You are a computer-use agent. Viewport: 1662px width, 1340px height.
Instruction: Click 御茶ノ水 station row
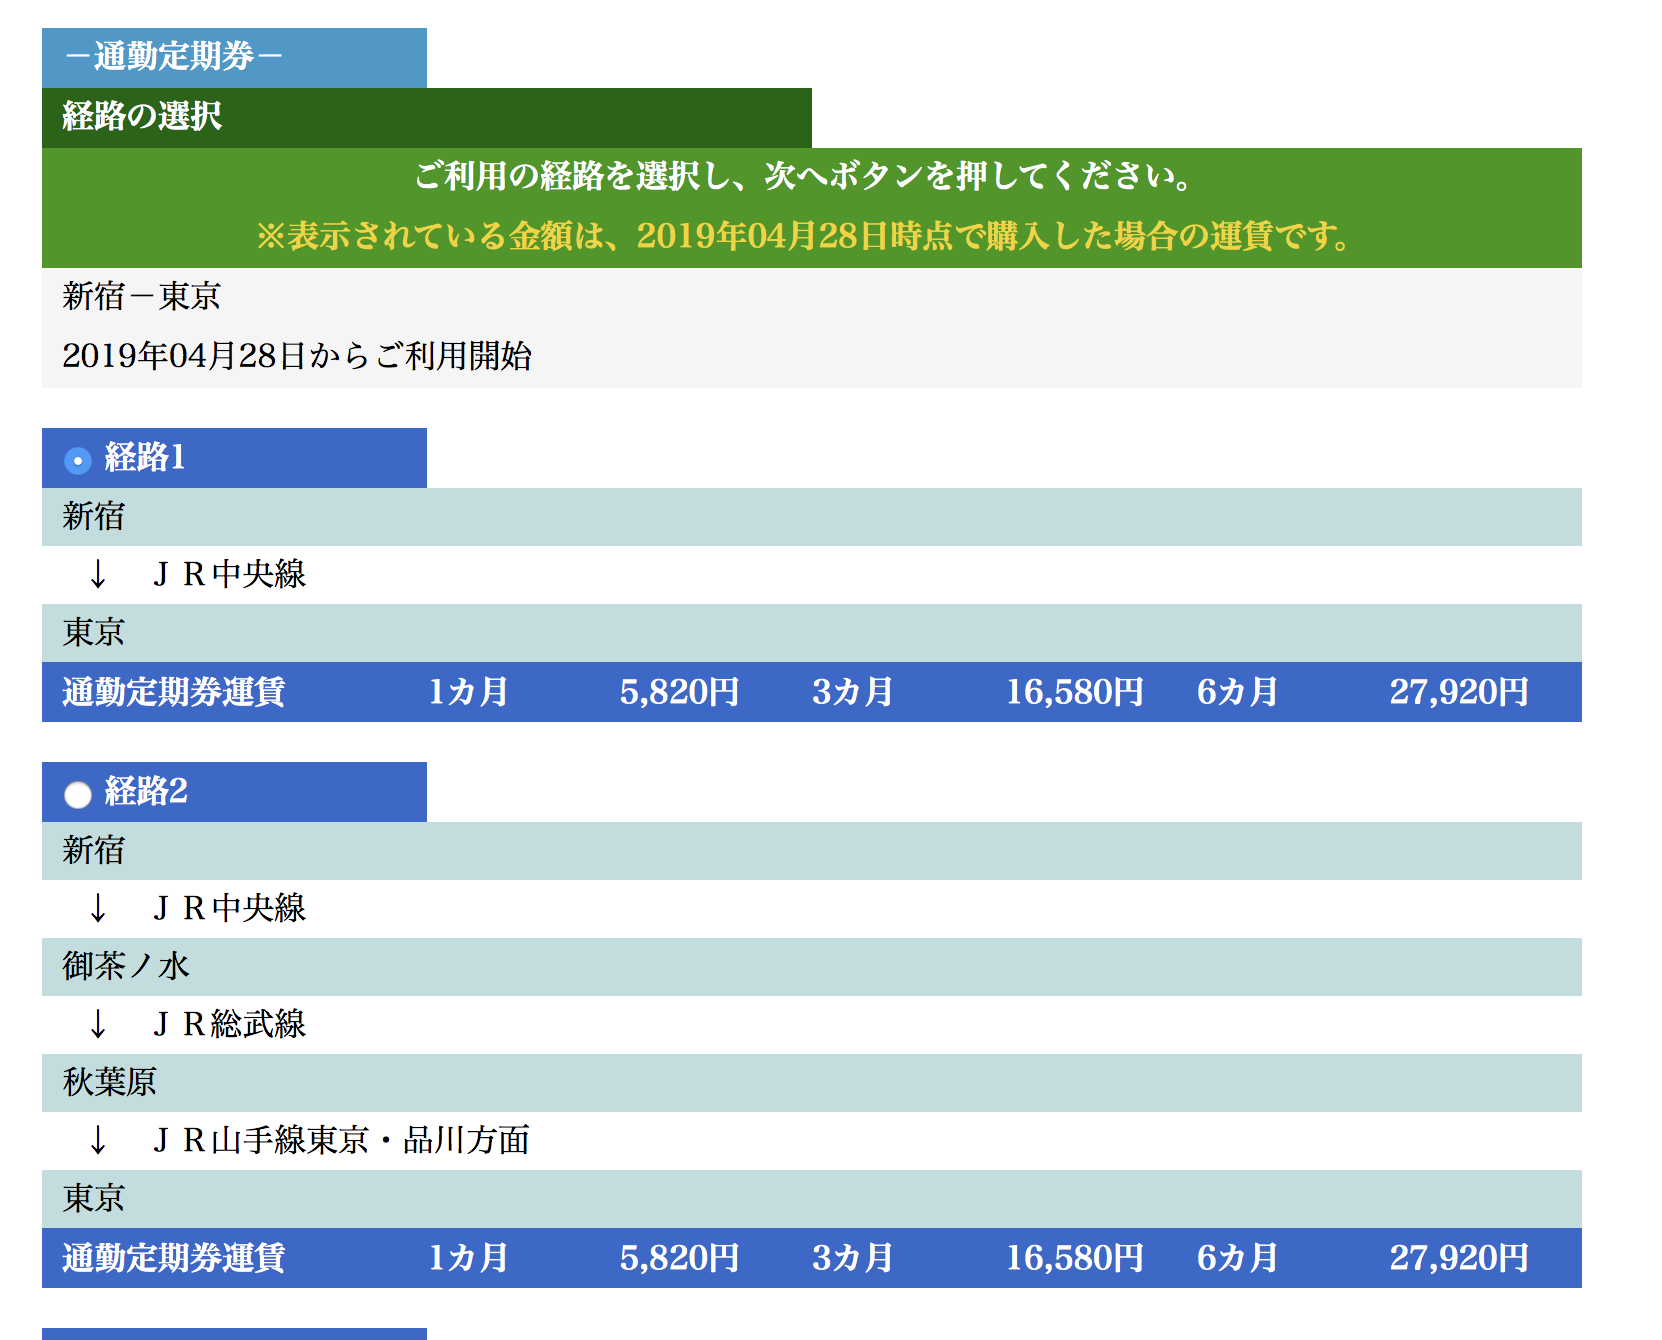(126, 966)
